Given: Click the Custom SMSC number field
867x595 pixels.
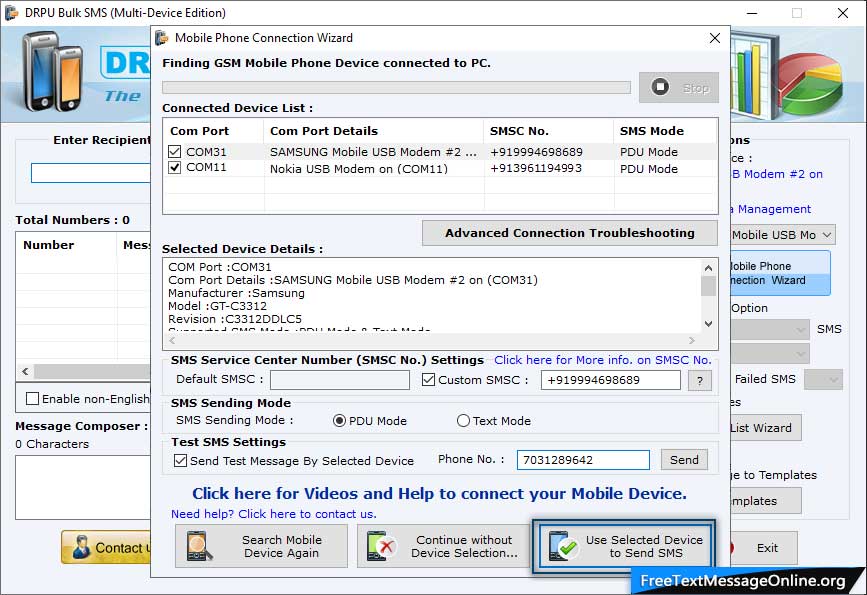Looking at the screenshot, I should click(610, 380).
